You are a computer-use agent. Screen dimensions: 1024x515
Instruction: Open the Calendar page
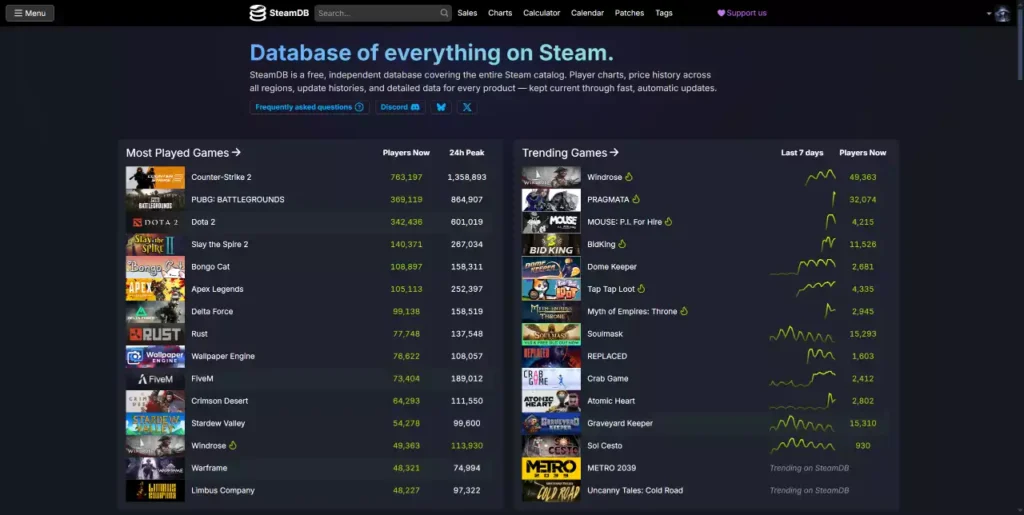pyautogui.click(x=587, y=13)
